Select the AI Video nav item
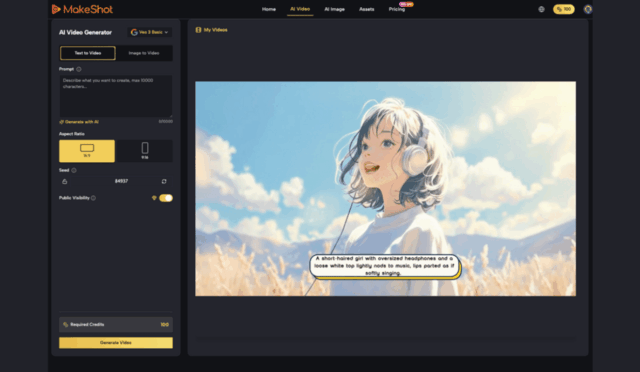 pyautogui.click(x=300, y=9)
